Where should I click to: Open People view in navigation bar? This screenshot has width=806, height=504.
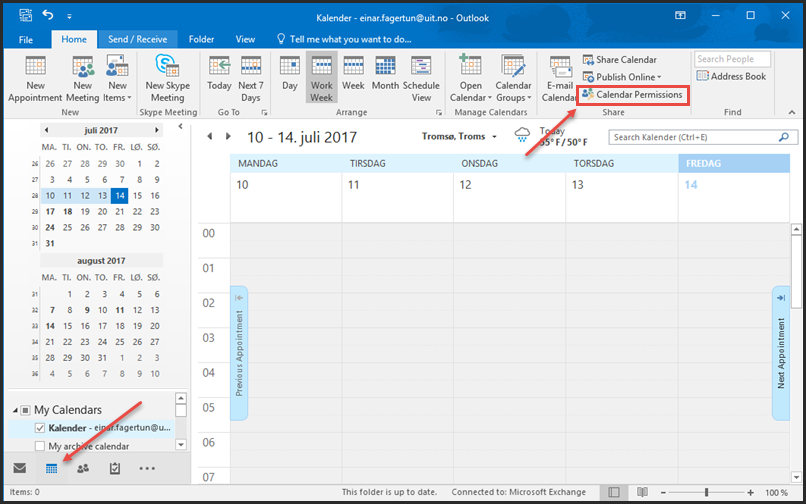[83, 468]
